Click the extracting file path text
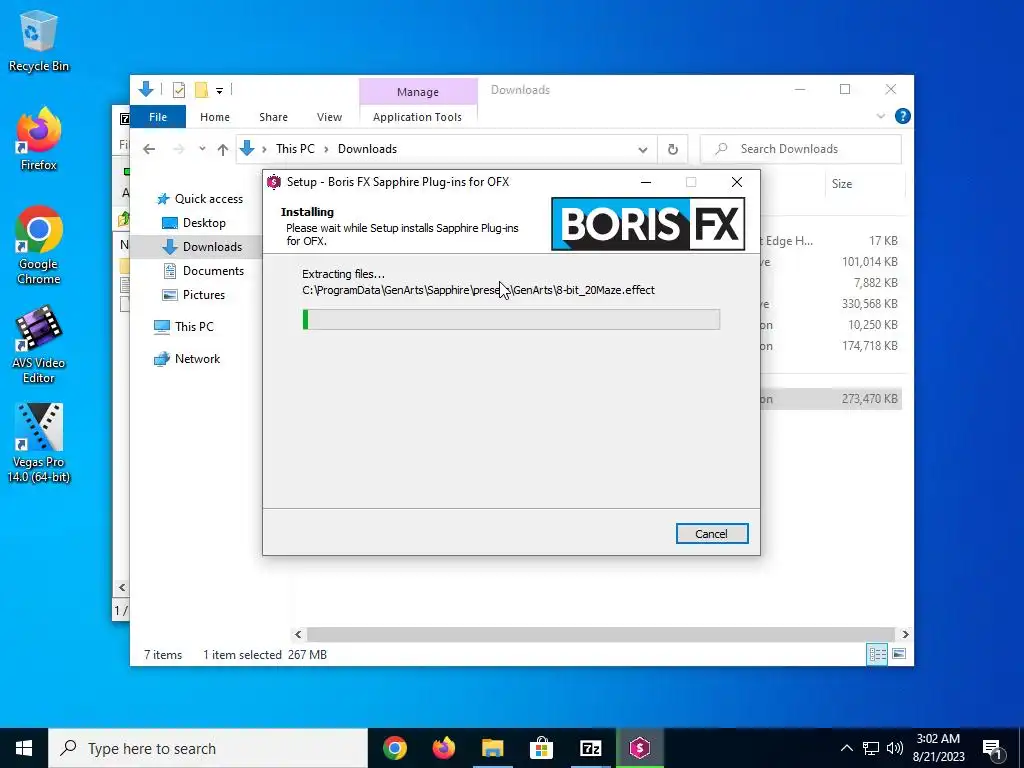 pos(478,290)
